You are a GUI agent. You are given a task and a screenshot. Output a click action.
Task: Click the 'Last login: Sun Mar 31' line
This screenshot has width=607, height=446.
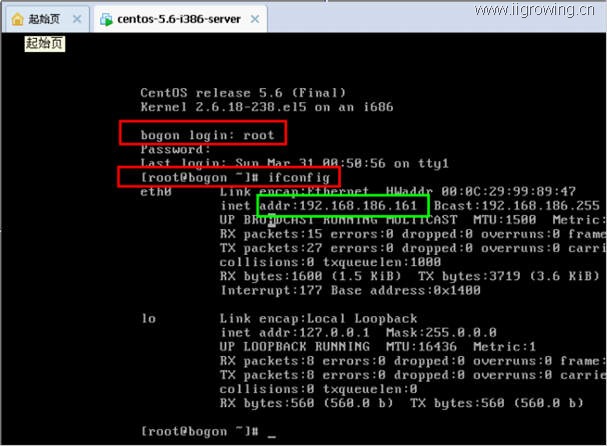(x=295, y=163)
